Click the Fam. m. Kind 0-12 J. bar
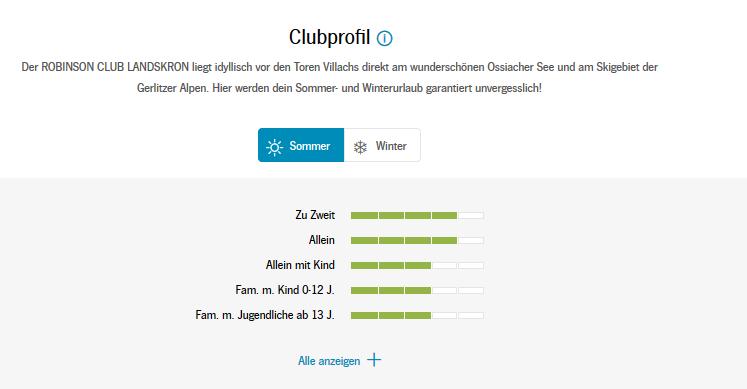 (x=417, y=290)
